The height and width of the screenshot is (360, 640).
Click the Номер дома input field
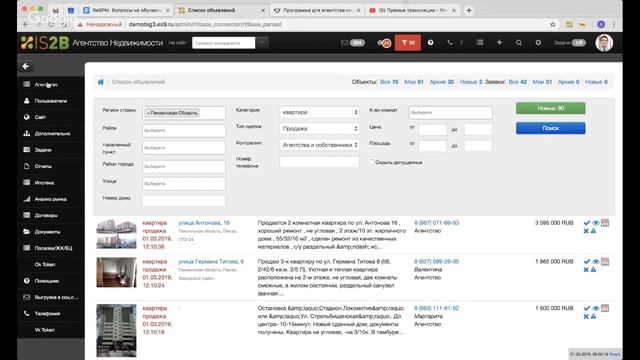point(184,200)
